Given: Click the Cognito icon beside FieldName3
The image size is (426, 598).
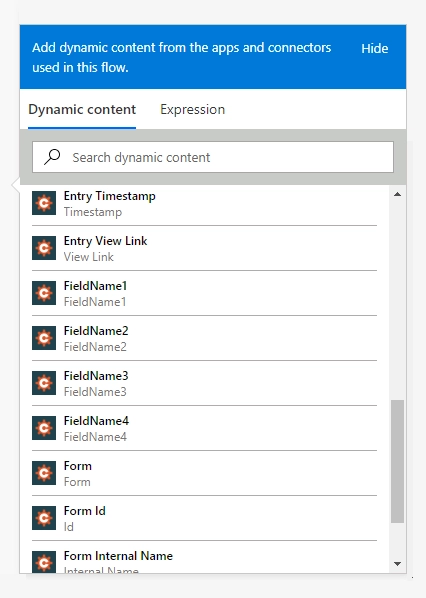Looking at the screenshot, I should [x=44, y=383].
